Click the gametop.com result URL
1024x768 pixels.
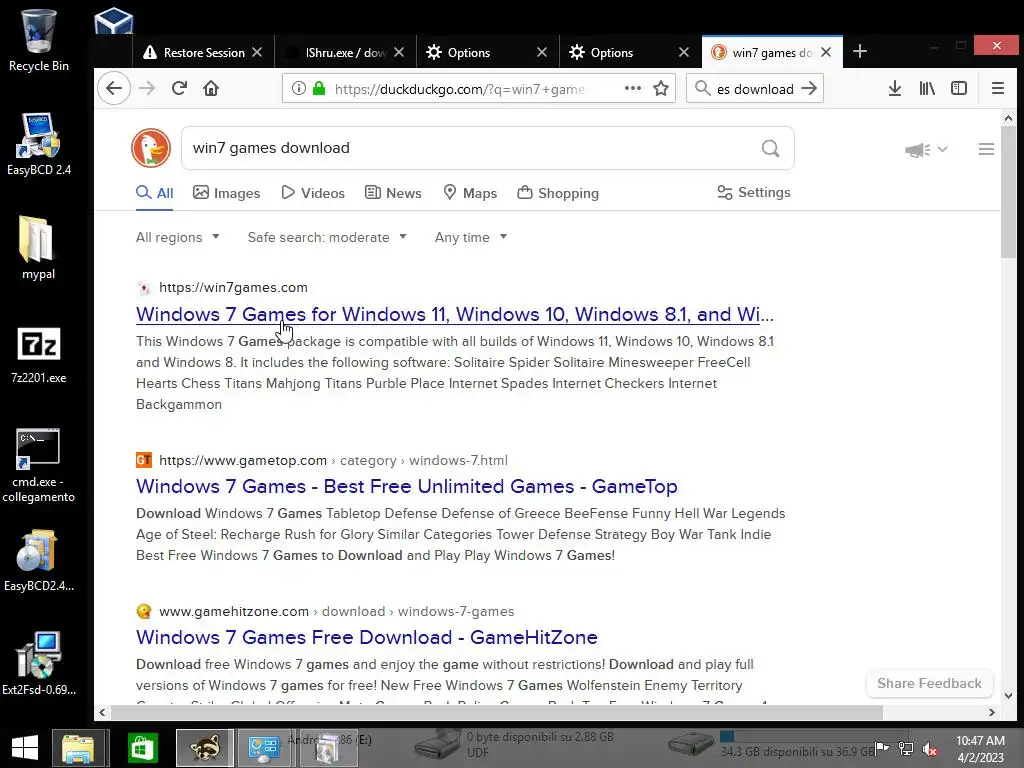tap(333, 460)
